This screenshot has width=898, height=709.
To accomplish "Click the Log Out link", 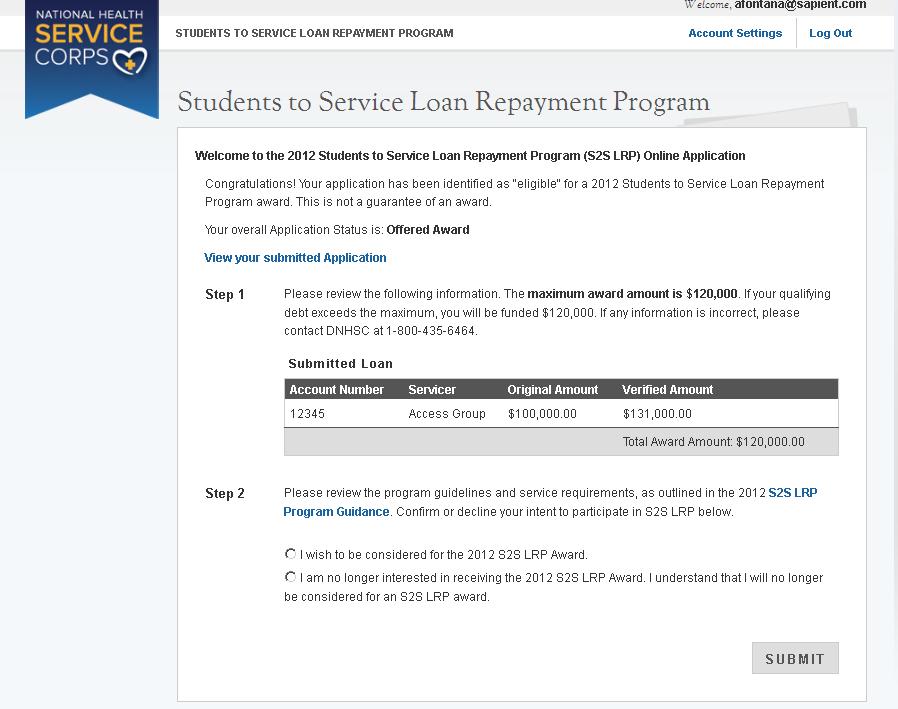I will pos(830,33).
